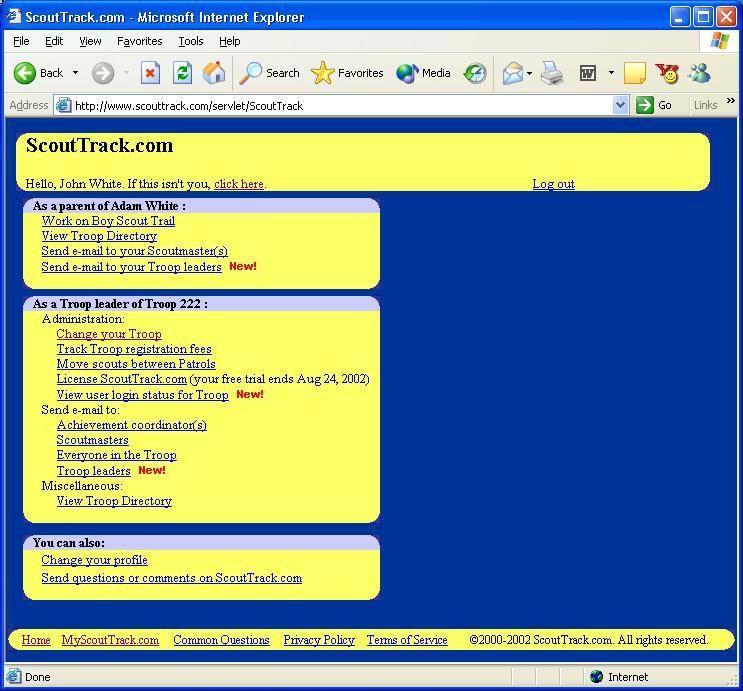Viewport: 743px width, 691px height.
Task: Open the File menu
Action: coord(21,41)
